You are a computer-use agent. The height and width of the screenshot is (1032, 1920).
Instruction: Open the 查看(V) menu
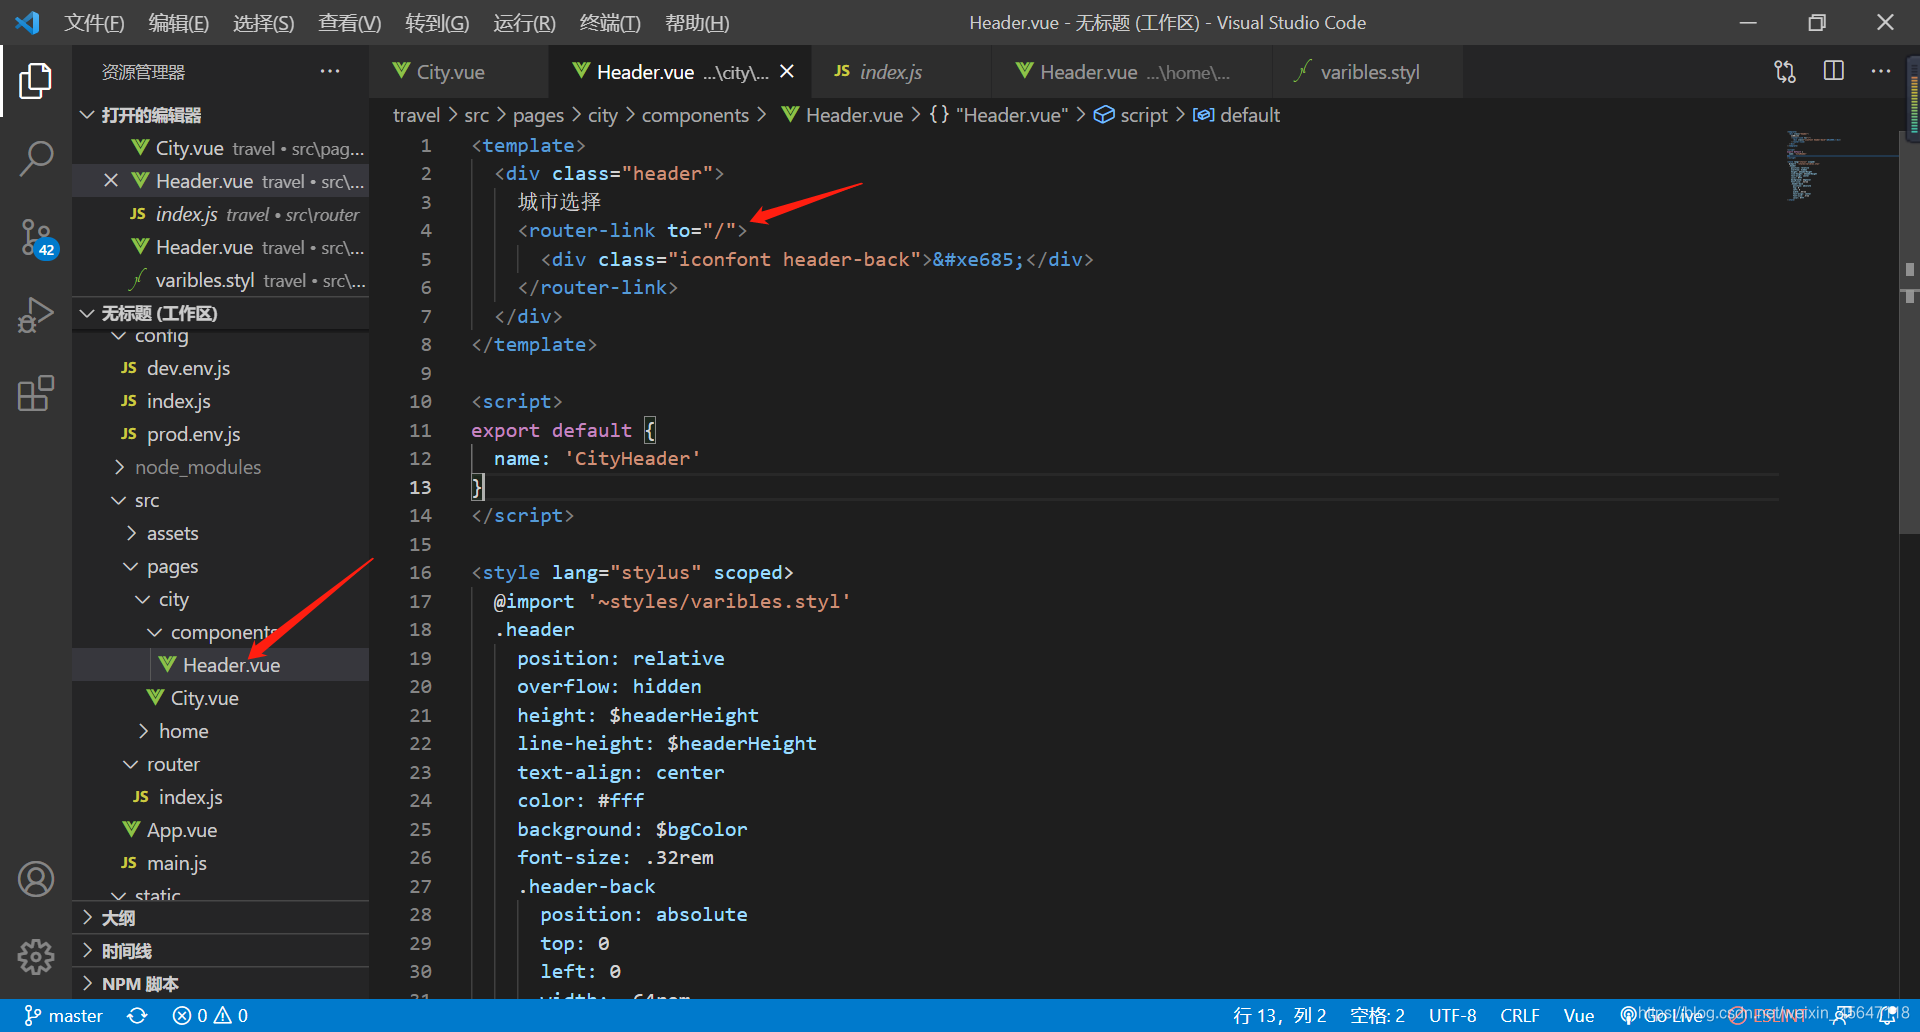coord(349,23)
